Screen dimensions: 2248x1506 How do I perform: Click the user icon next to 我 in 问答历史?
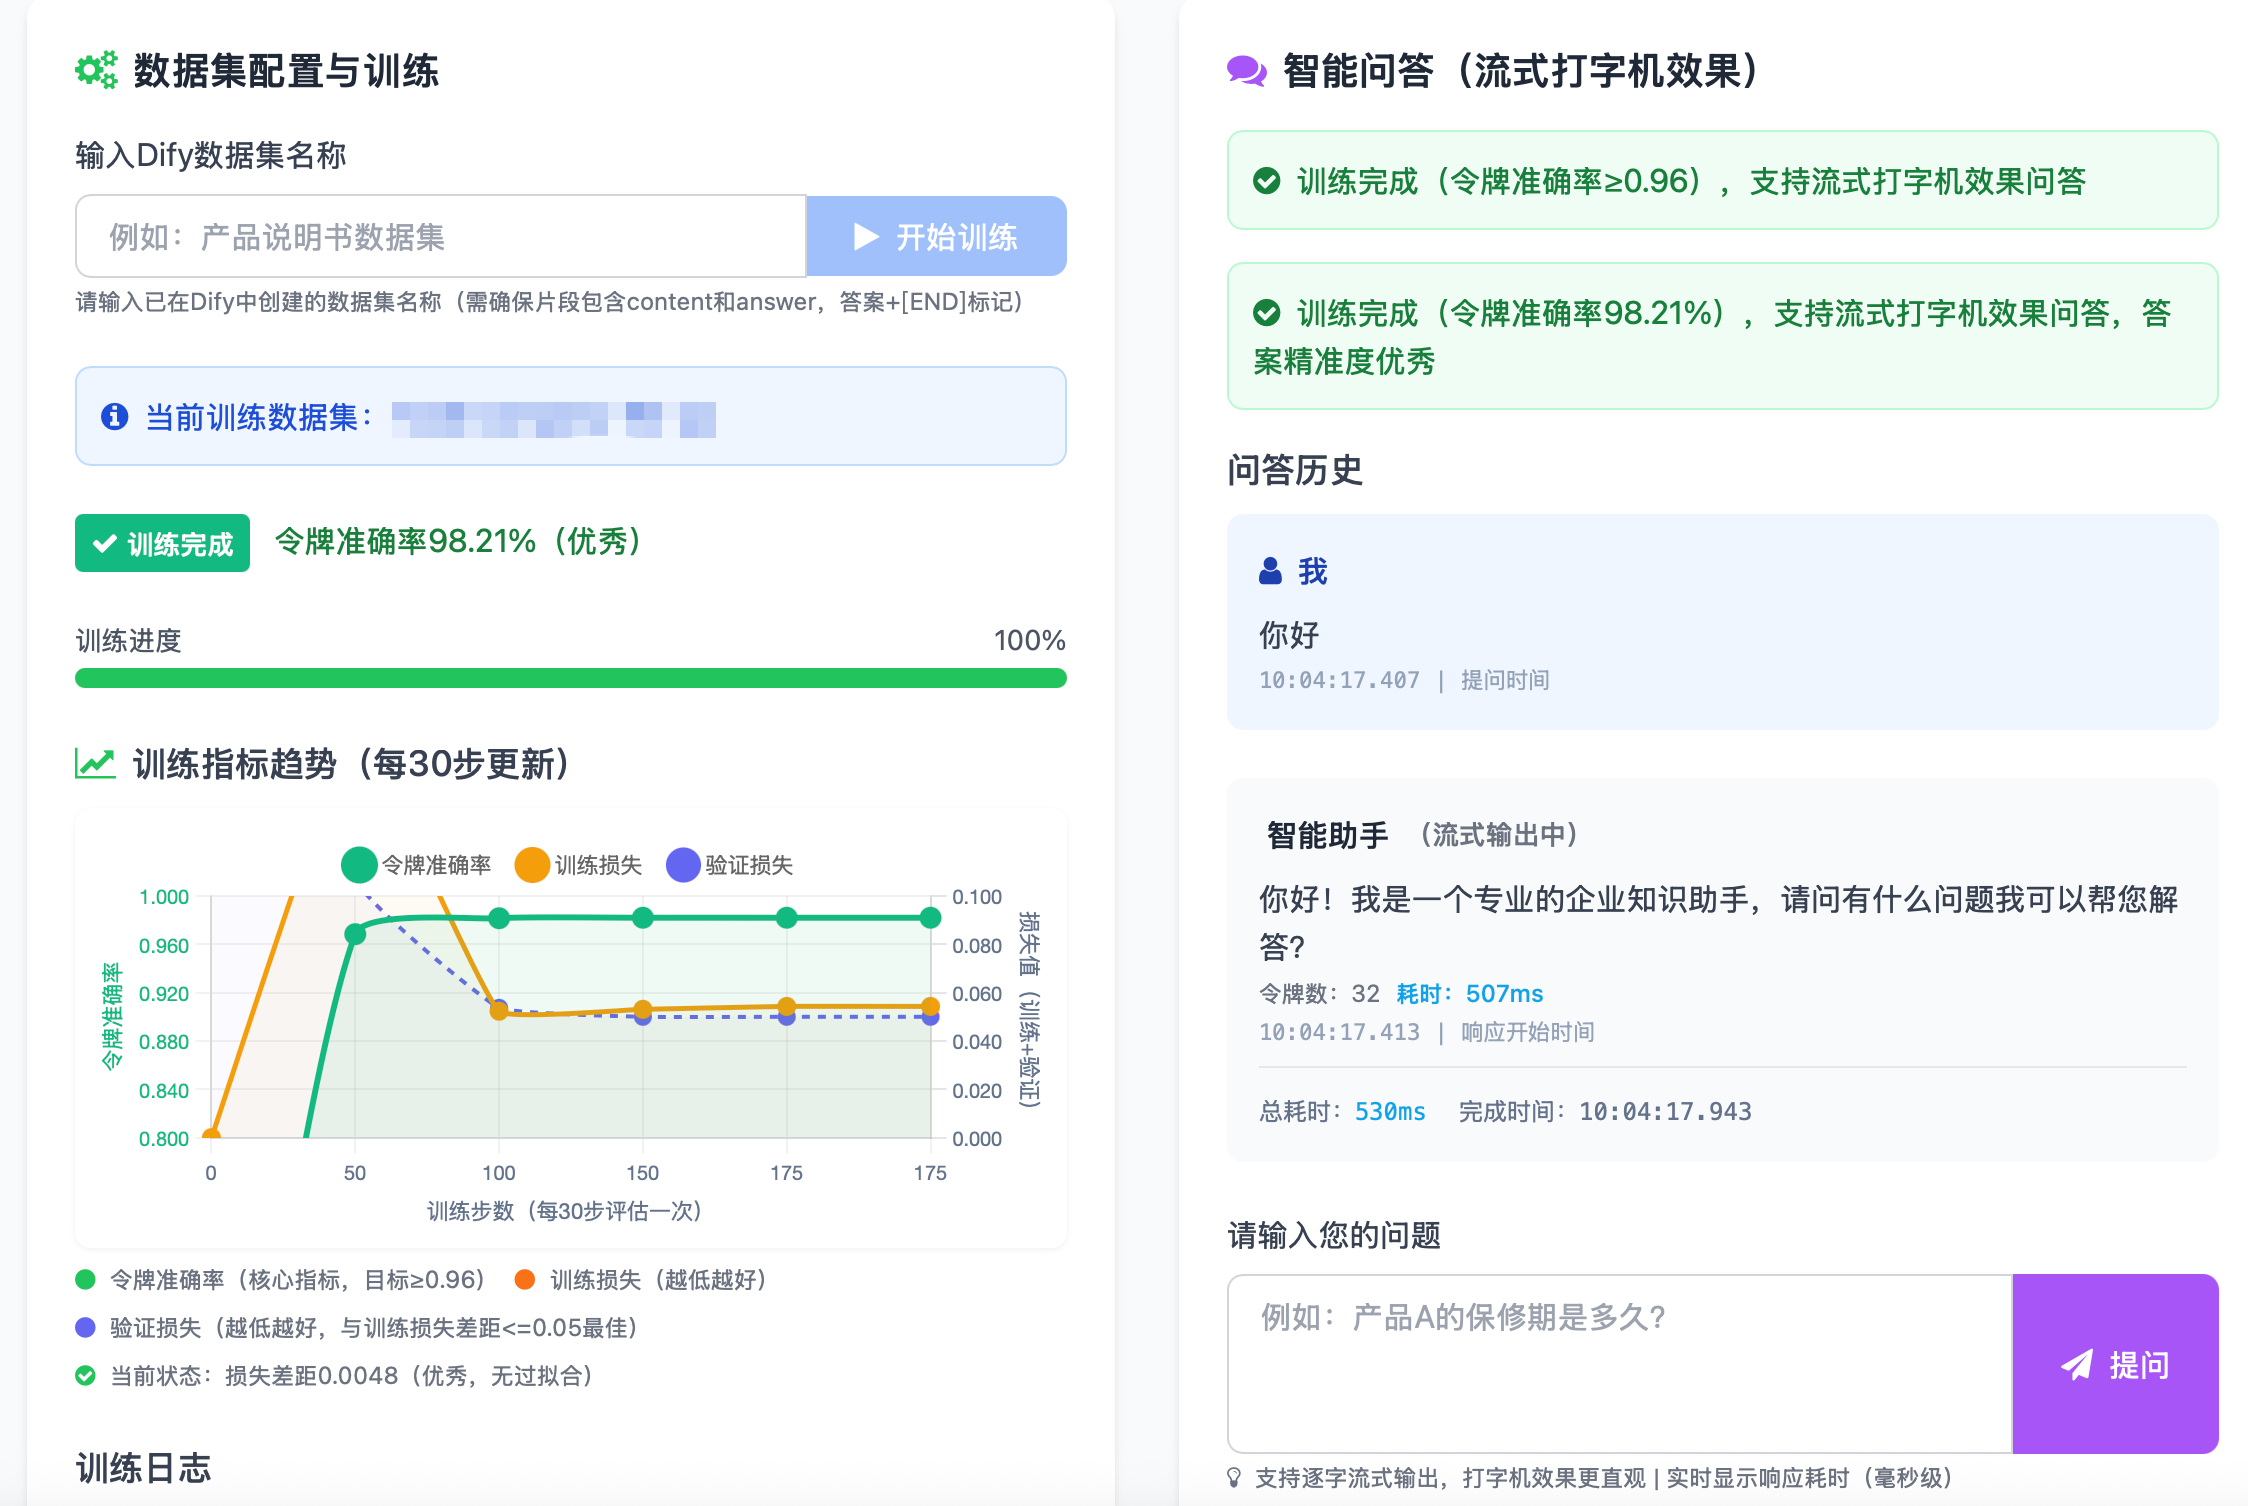(x=1271, y=571)
